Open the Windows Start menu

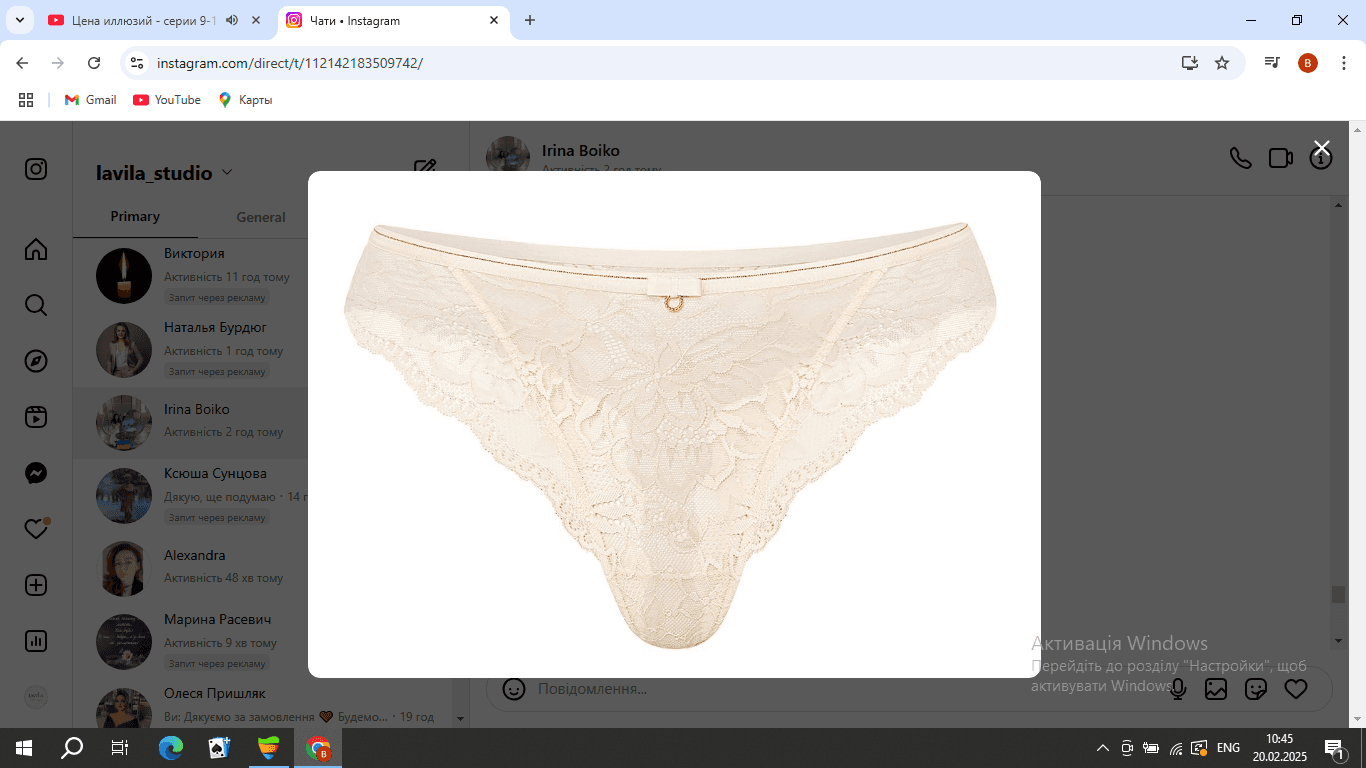pyautogui.click(x=24, y=747)
